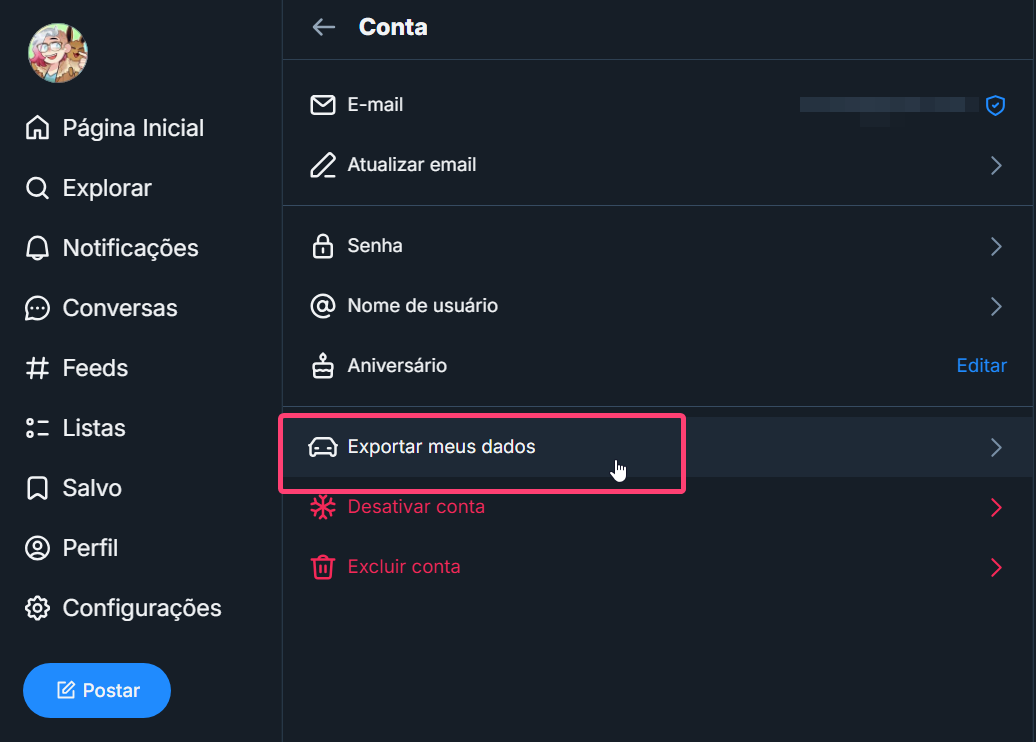Go to Página Inicial home icon

coord(37,128)
